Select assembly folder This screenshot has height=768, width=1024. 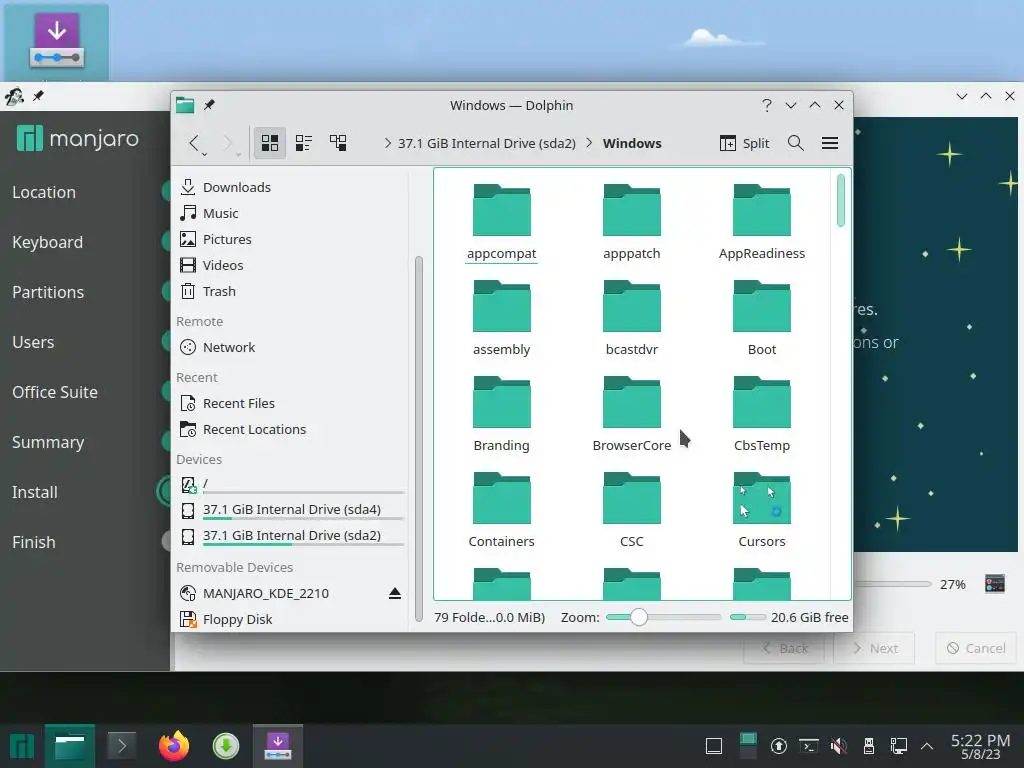[502, 319]
